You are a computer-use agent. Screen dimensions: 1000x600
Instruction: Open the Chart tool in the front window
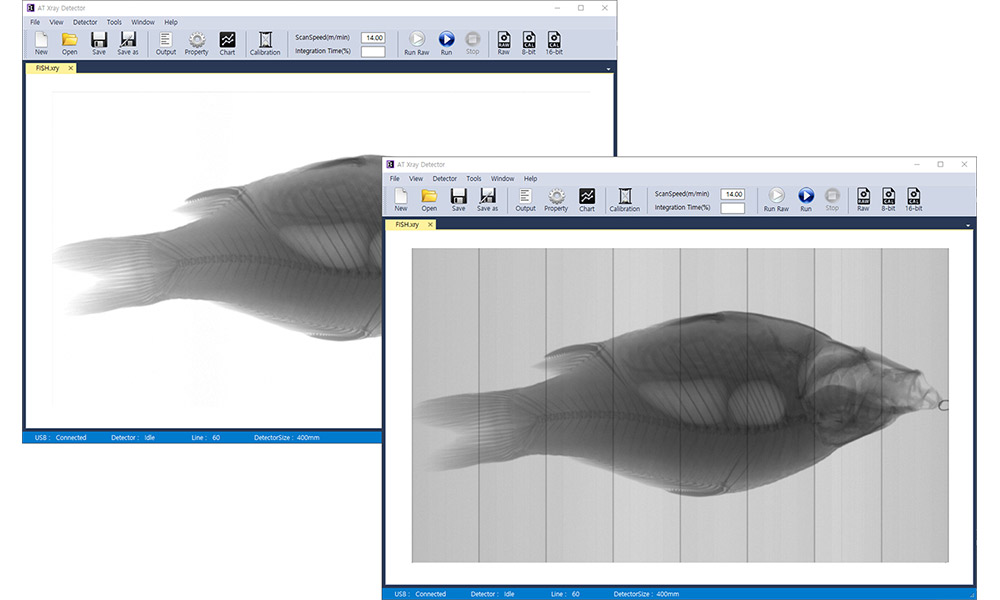(x=587, y=197)
